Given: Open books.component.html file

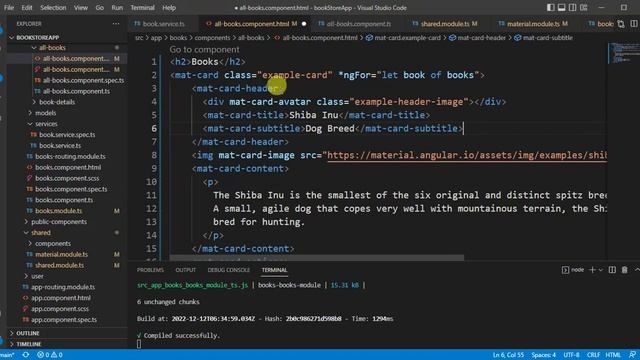Looking at the screenshot, I should (68, 167).
